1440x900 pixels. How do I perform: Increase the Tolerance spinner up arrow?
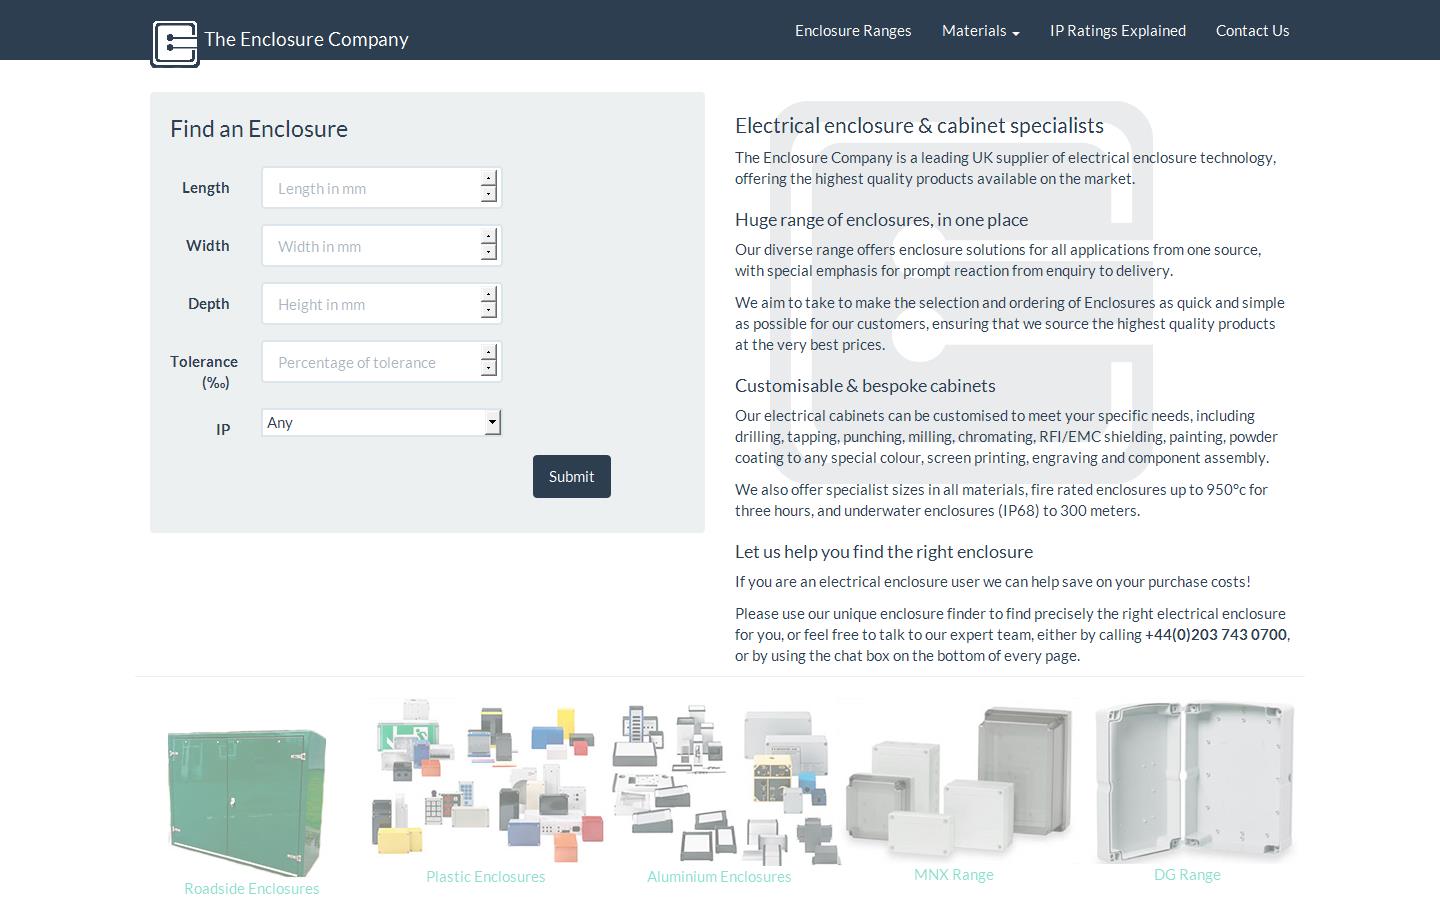(x=488, y=354)
